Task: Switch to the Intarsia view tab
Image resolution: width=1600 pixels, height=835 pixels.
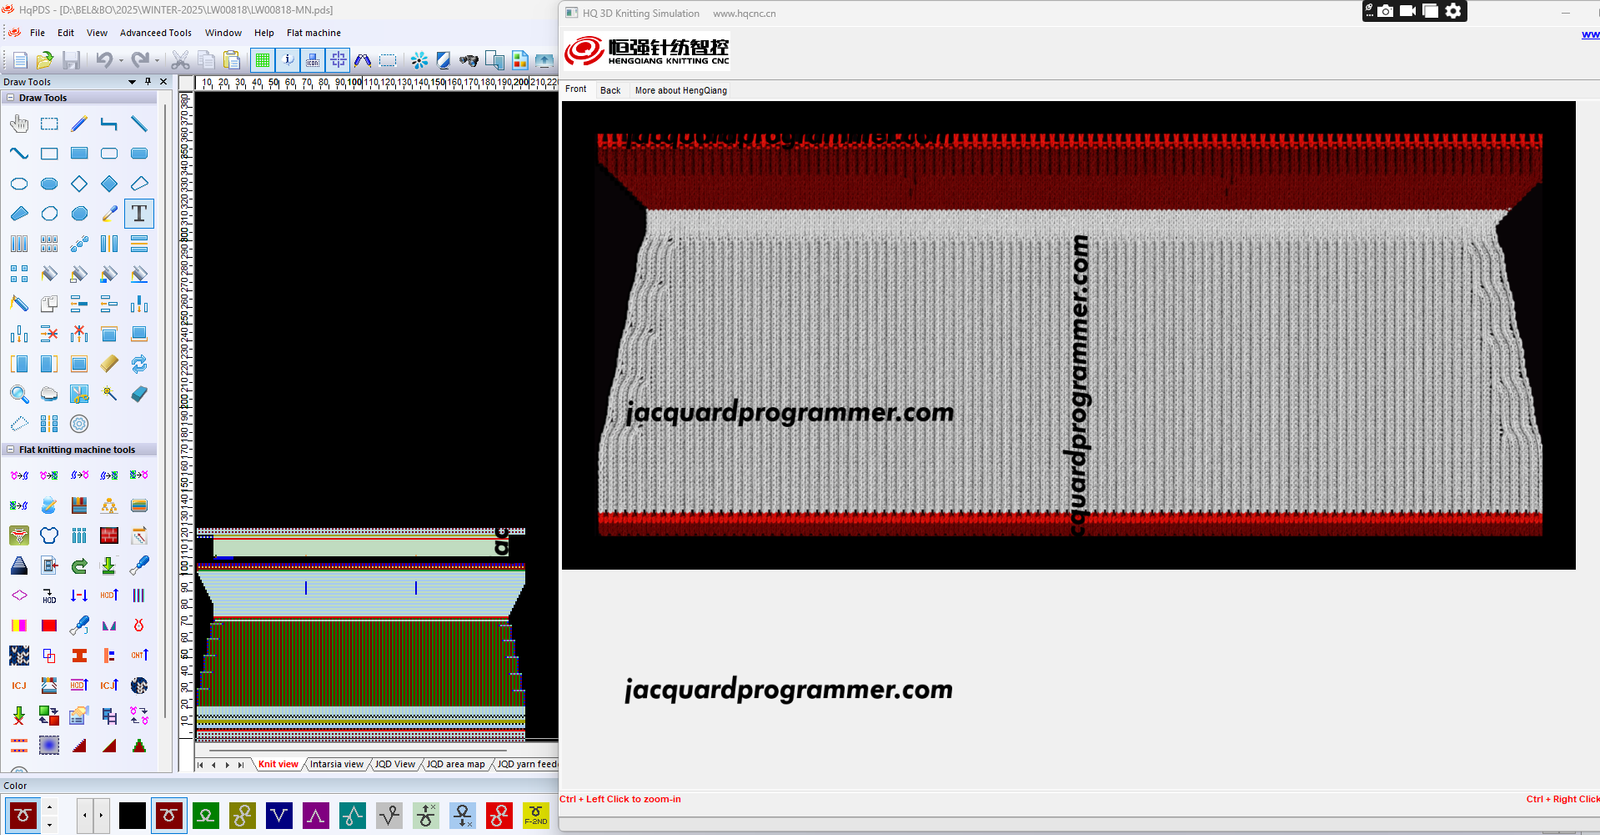Action: pyautogui.click(x=336, y=764)
